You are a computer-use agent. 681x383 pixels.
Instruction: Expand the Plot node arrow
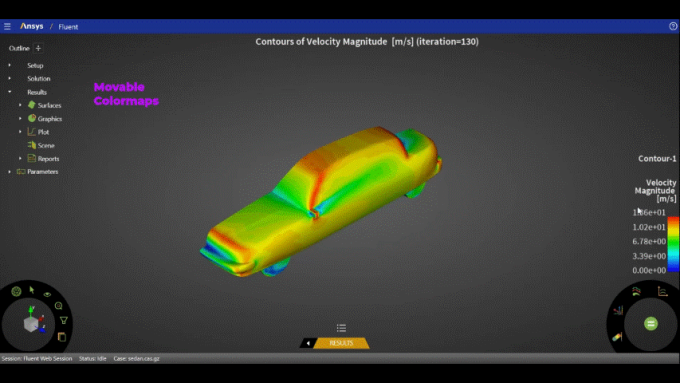tap(20, 132)
